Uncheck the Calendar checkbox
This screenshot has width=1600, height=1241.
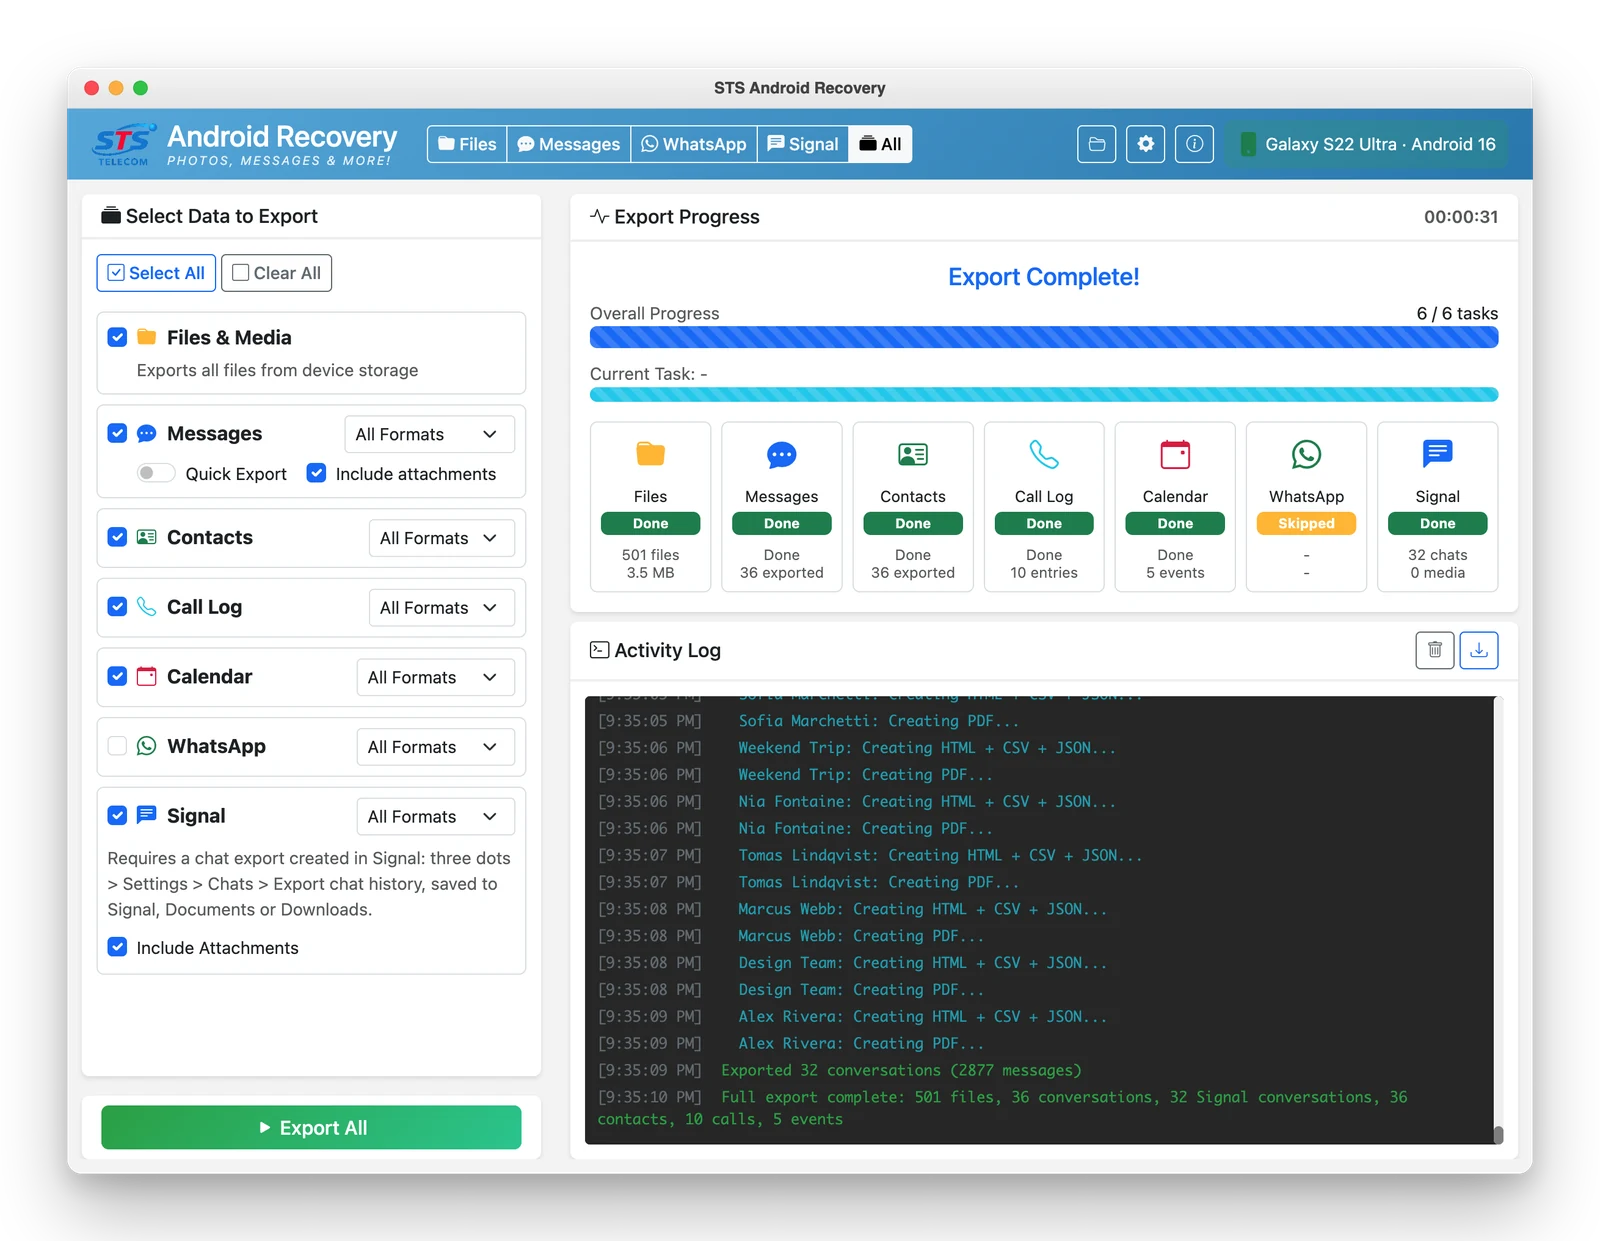coord(117,676)
